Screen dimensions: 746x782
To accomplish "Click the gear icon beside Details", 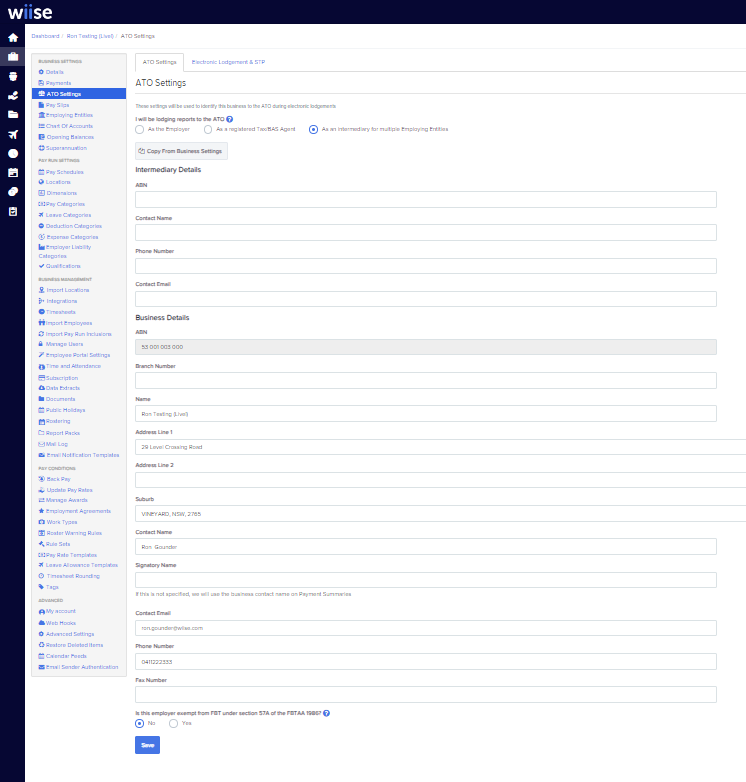I will click(x=41, y=72).
